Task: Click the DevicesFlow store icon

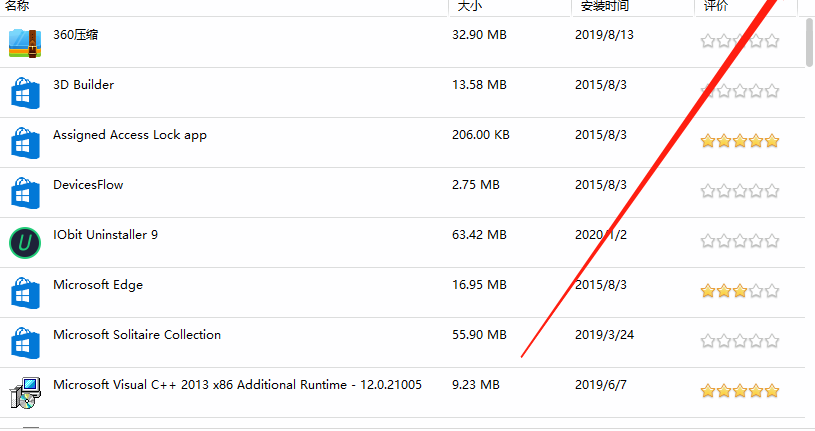Action: pyautogui.click(x=25, y=193)
